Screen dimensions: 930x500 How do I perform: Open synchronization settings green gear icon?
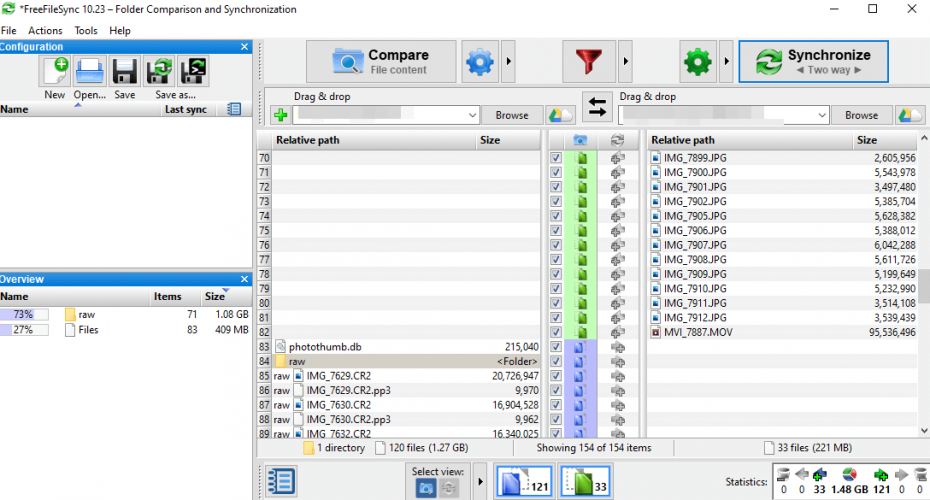click(698, 62)
